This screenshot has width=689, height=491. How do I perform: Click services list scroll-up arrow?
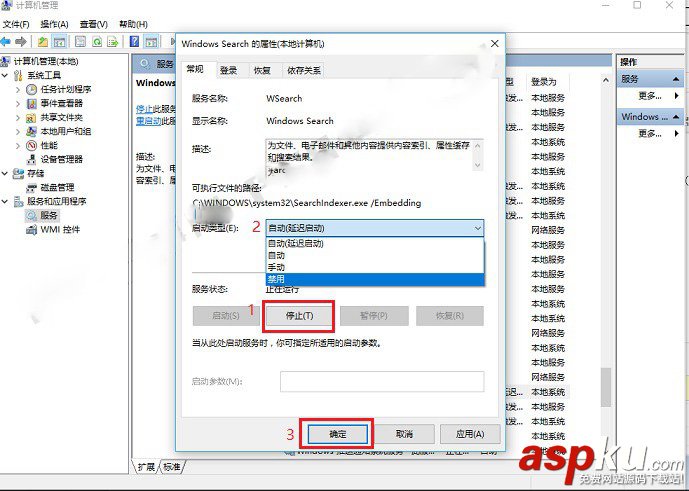(x=606, y=80)
